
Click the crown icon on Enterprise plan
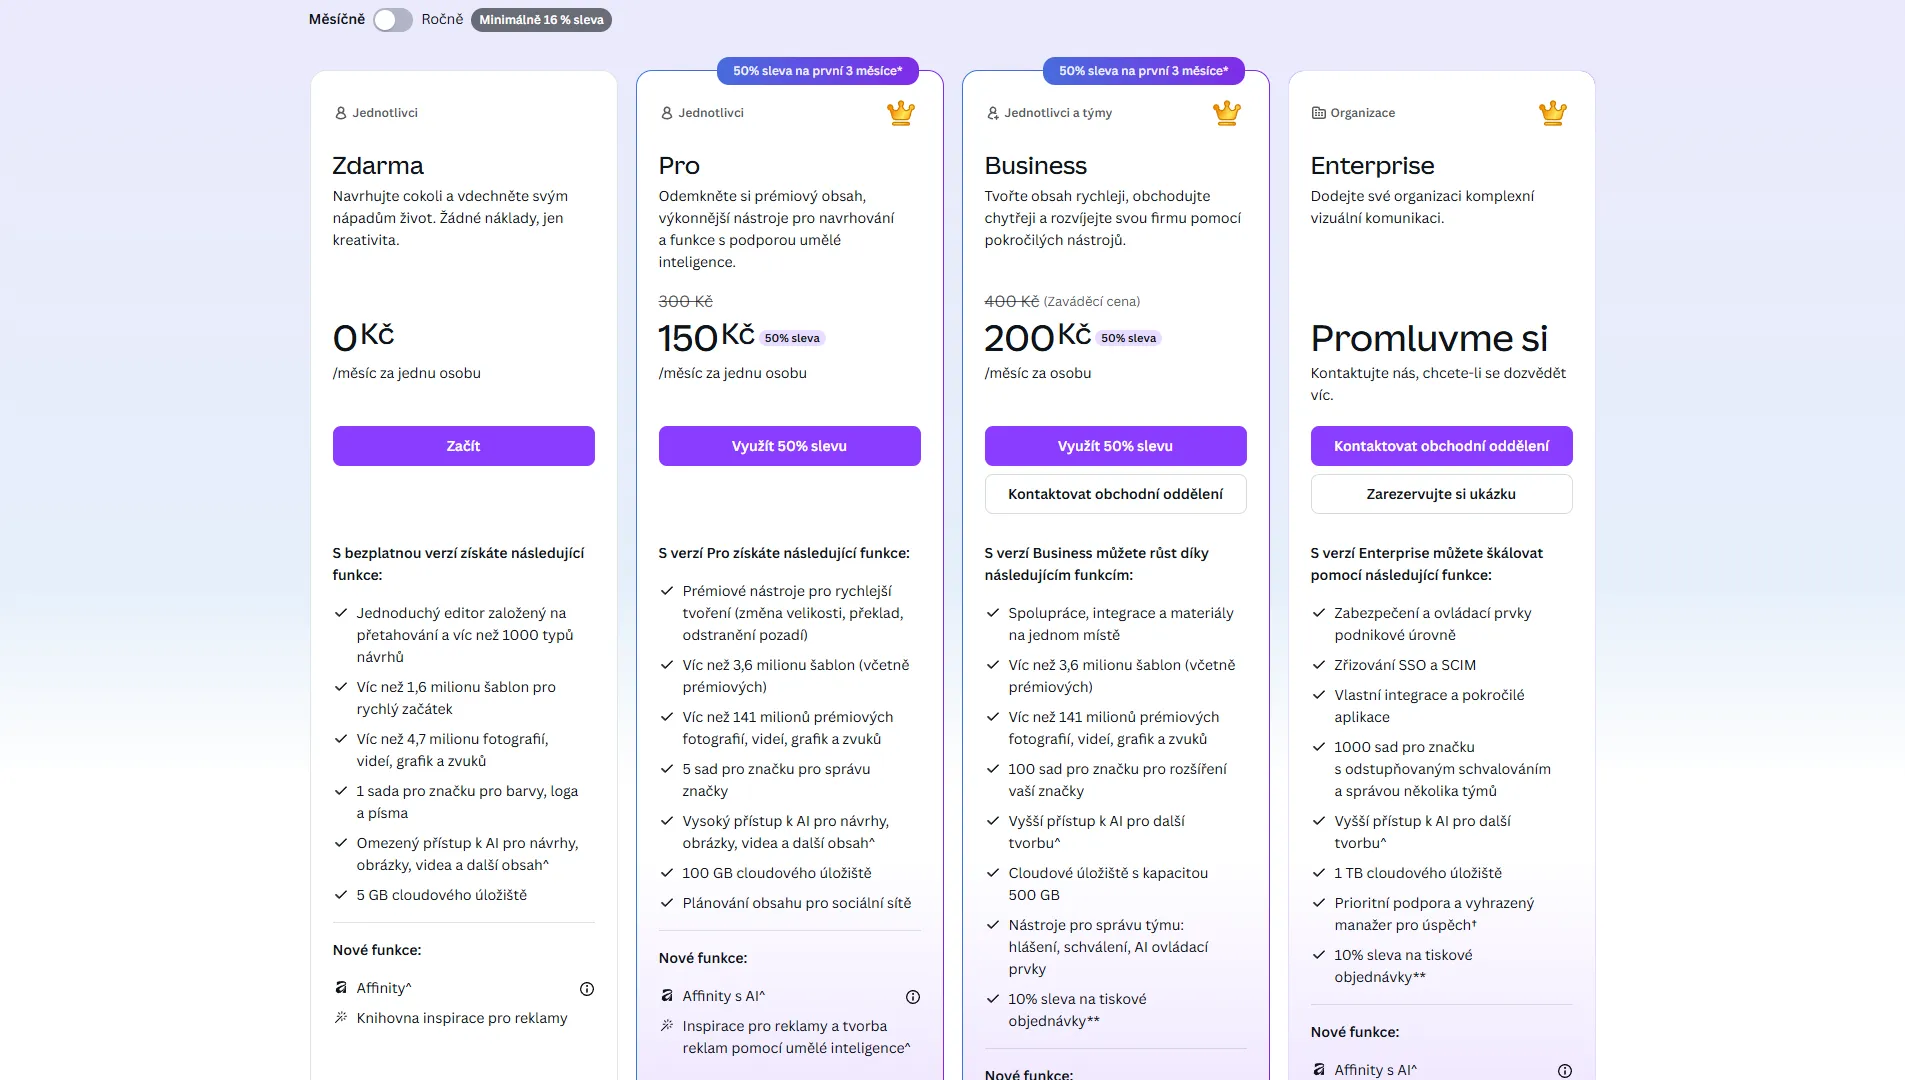pyautogui.click(x=1553, y=113)
